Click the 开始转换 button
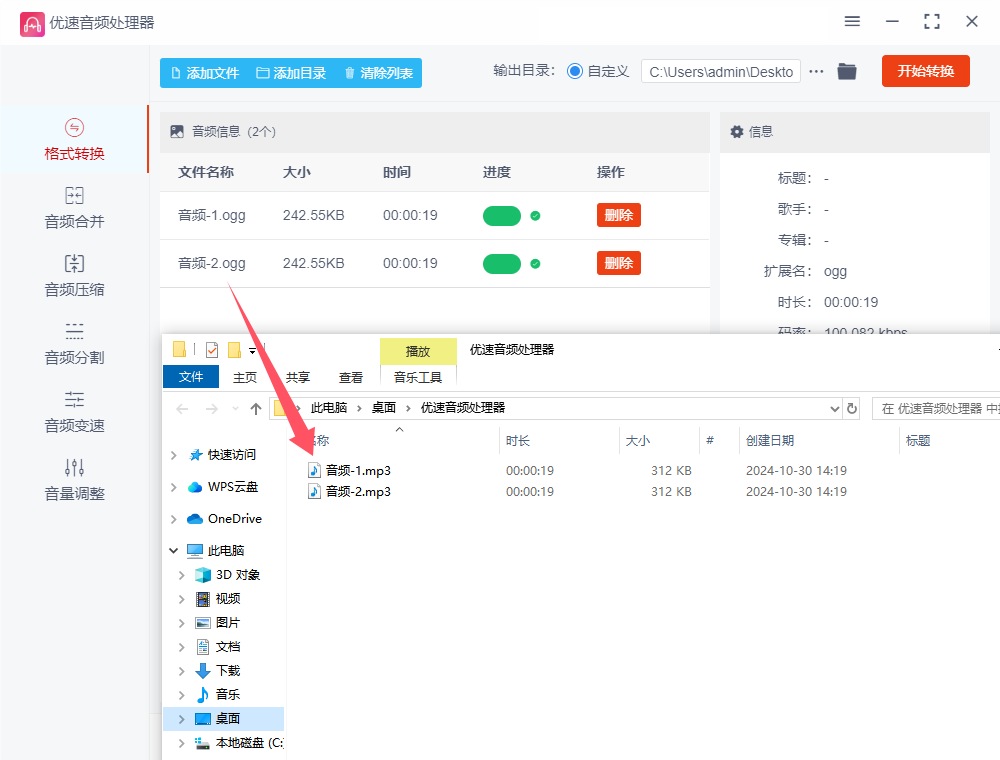The image size is (1000, 760). point(926,71)
